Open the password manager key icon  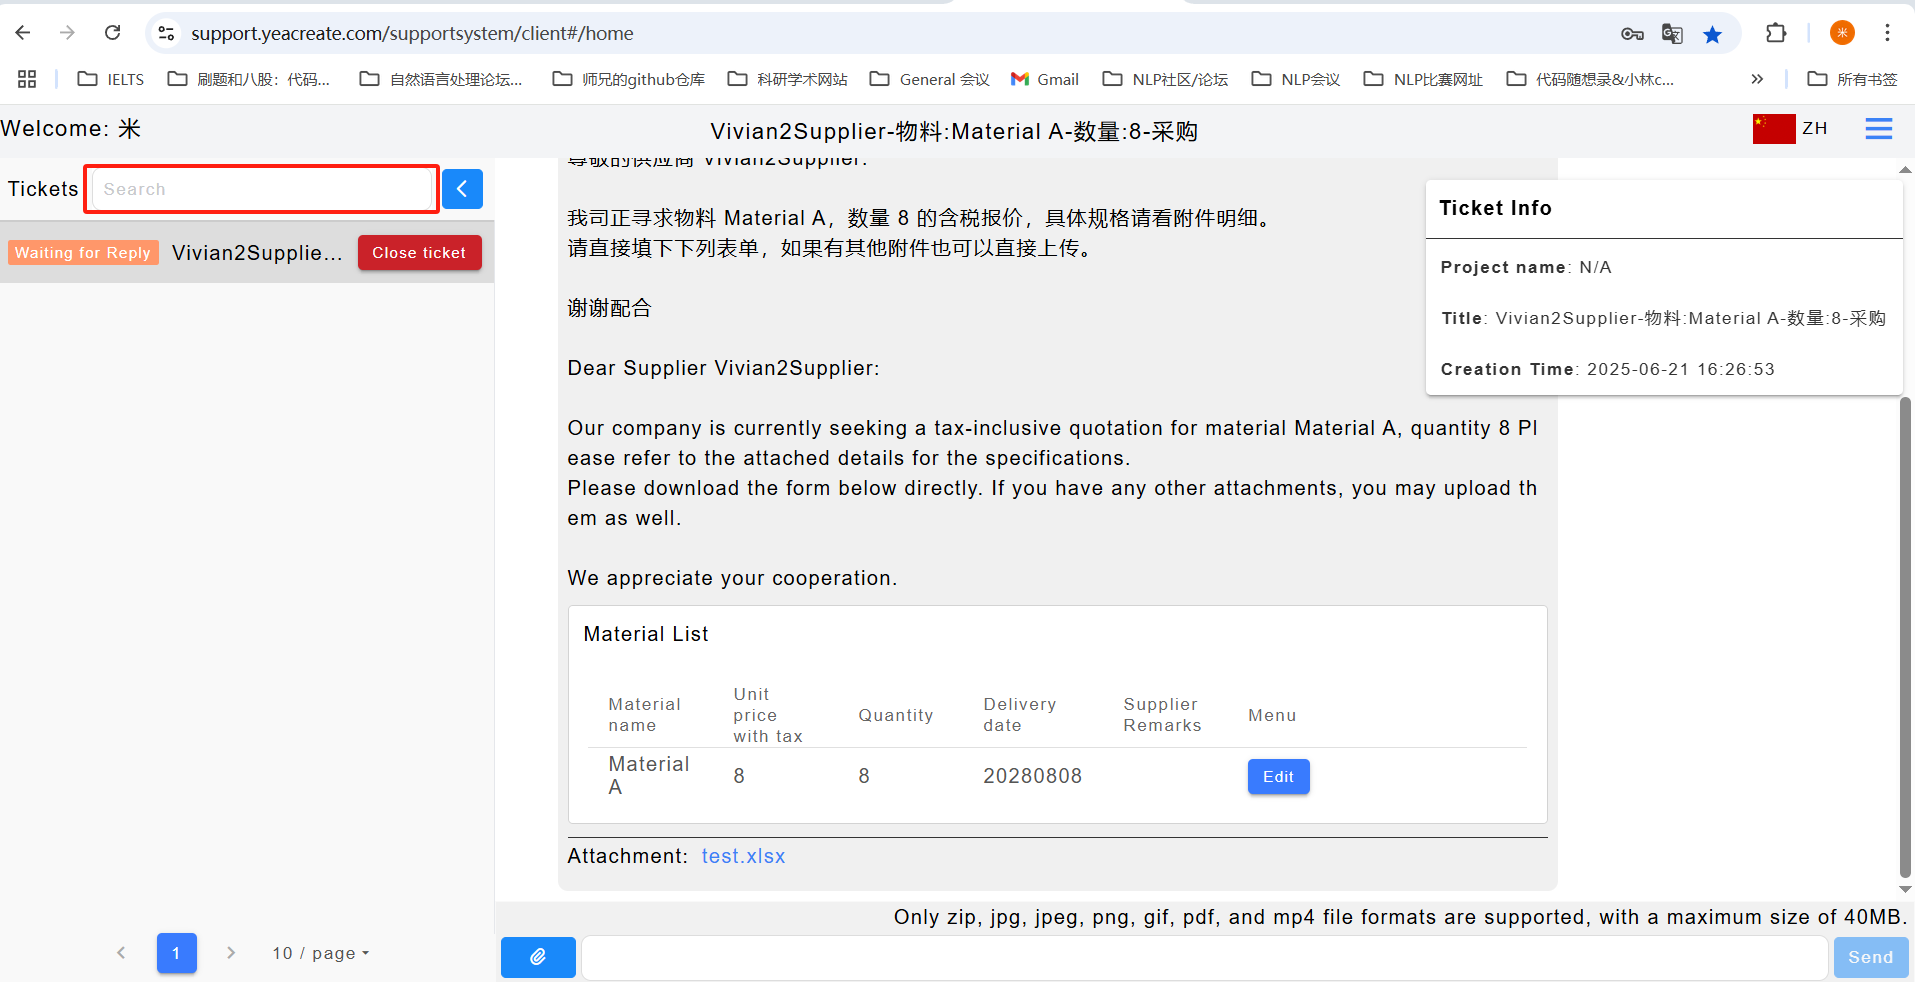pos(1632,34)
